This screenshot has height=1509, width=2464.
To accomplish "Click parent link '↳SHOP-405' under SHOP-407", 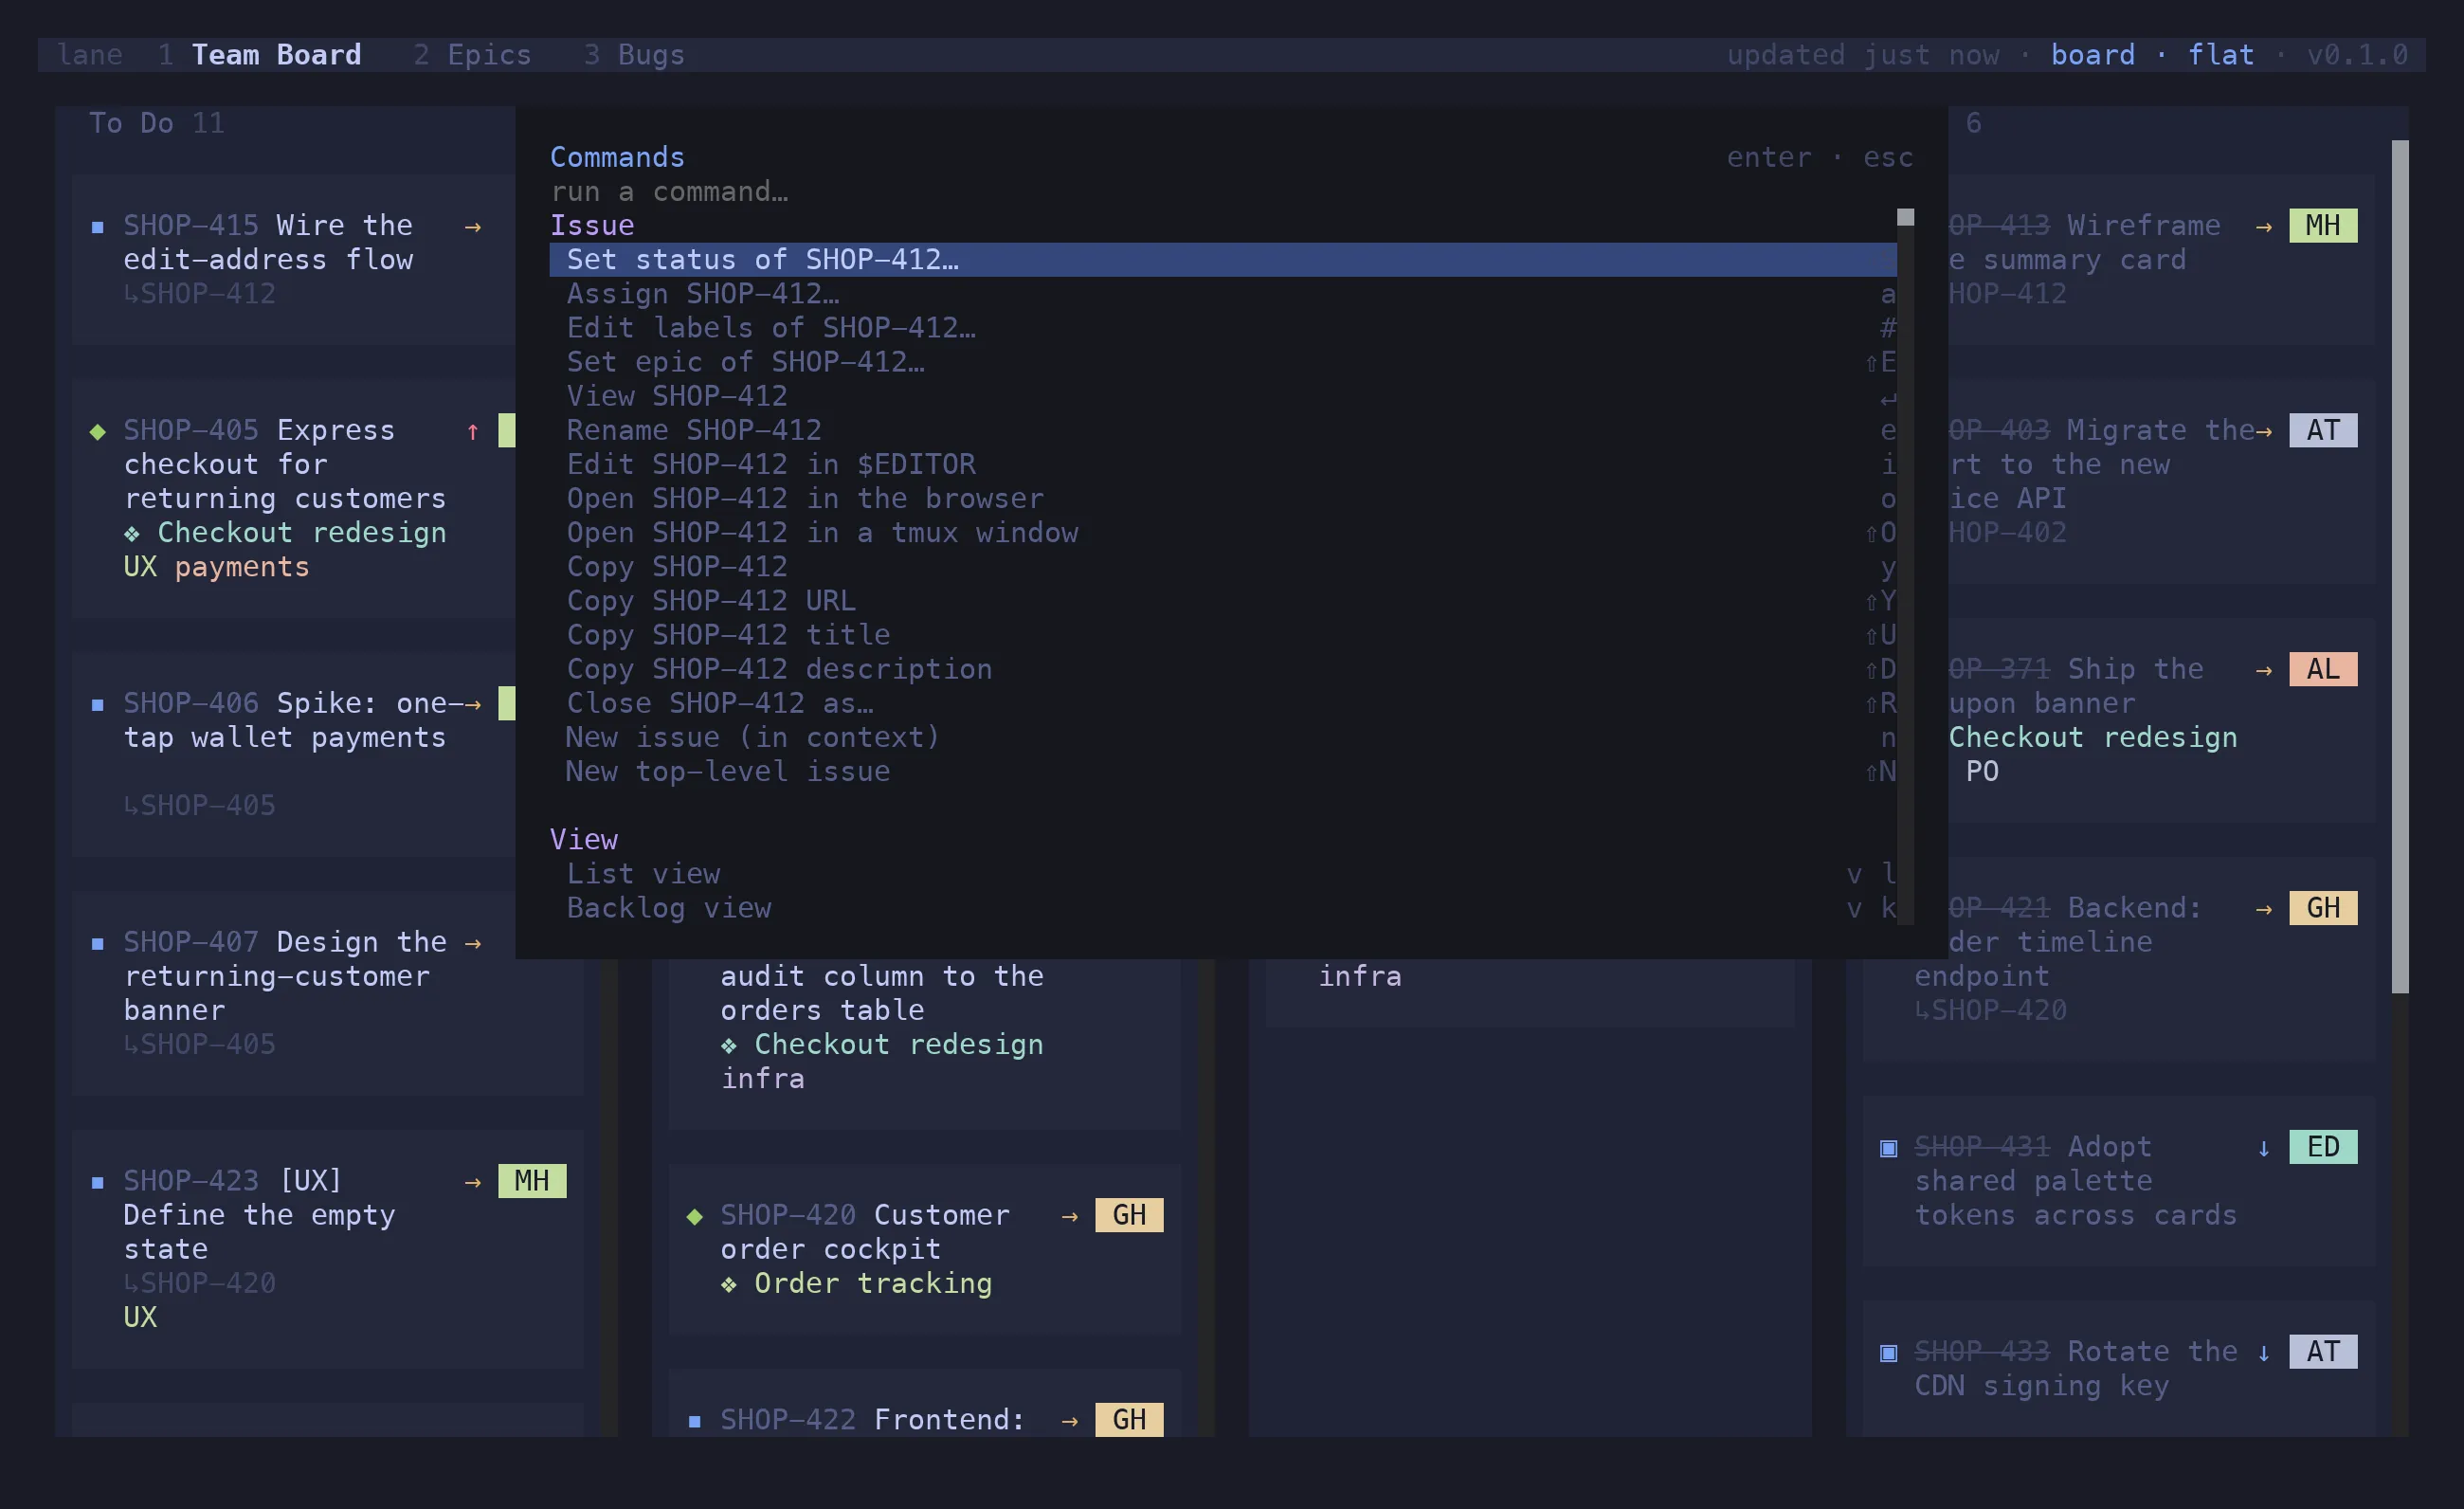I will 200,1045.
